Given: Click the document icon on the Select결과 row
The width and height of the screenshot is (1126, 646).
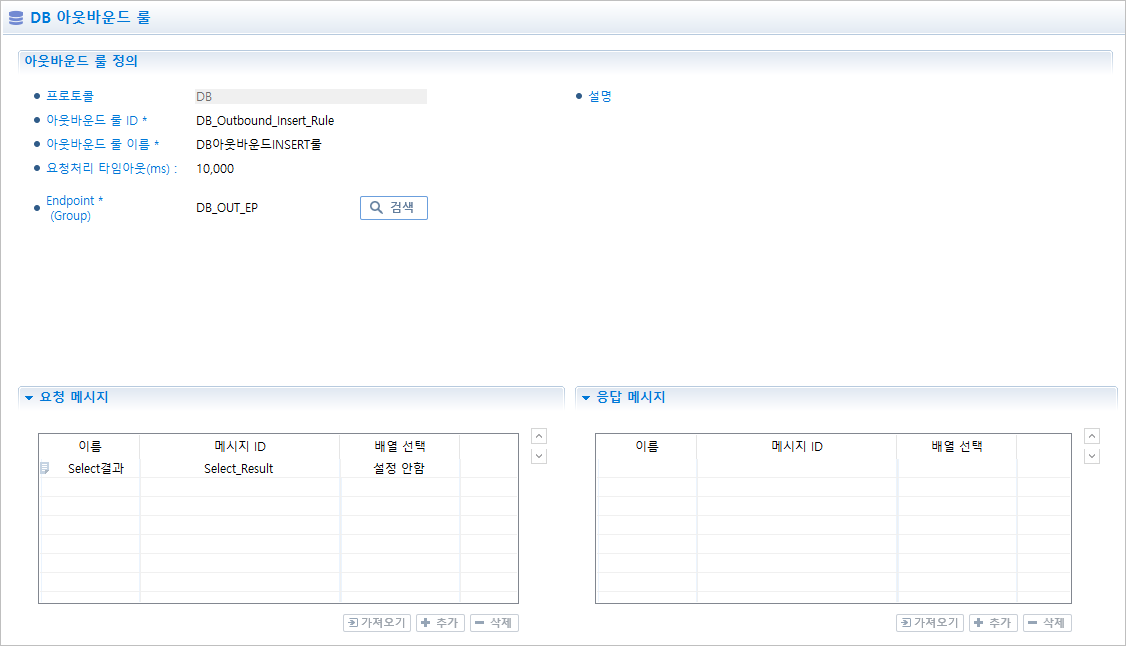Looking at the screenshot, I should [x=44, y=468].
